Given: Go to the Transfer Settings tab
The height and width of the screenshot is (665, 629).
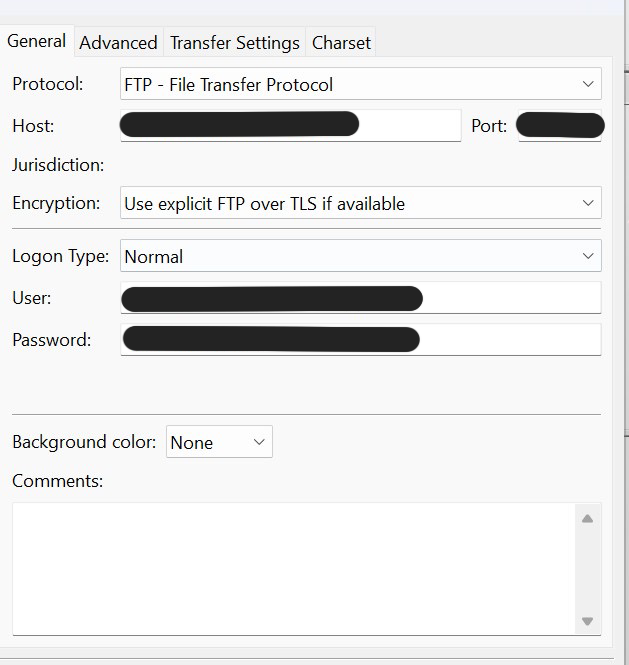Looking at the screenshot, I should [234, 43].
